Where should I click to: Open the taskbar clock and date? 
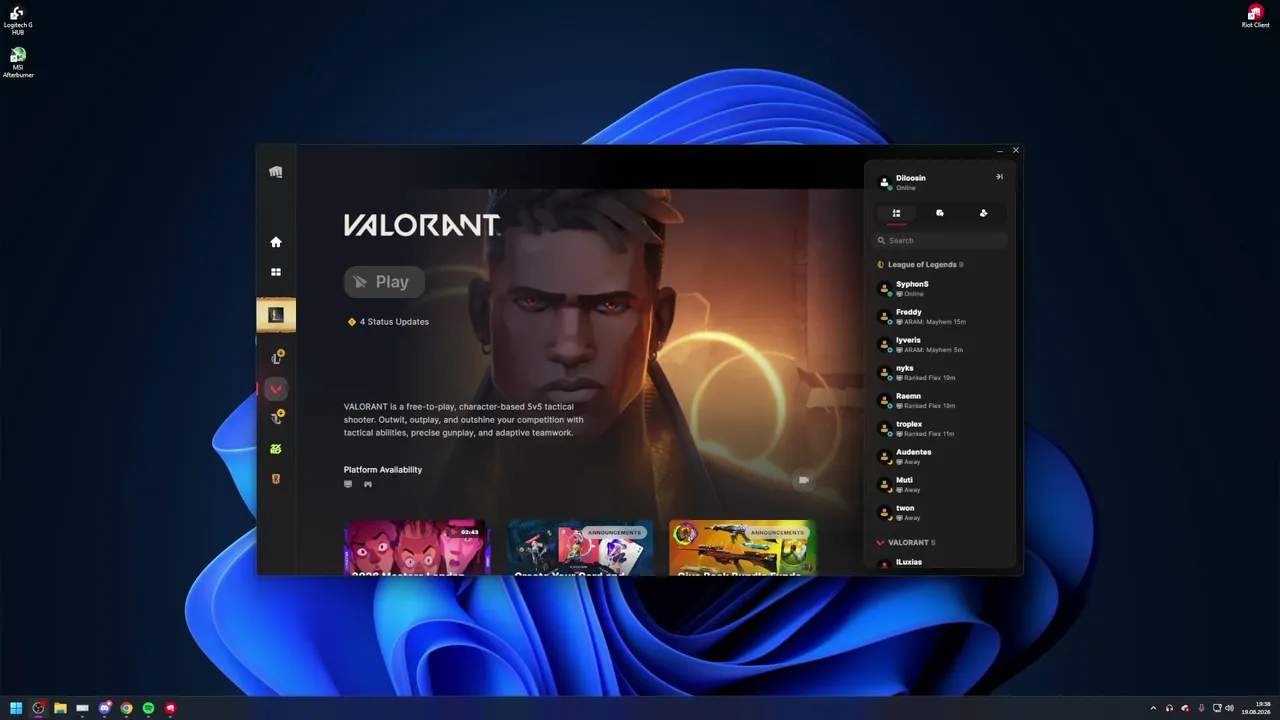tap(1256, 708)
